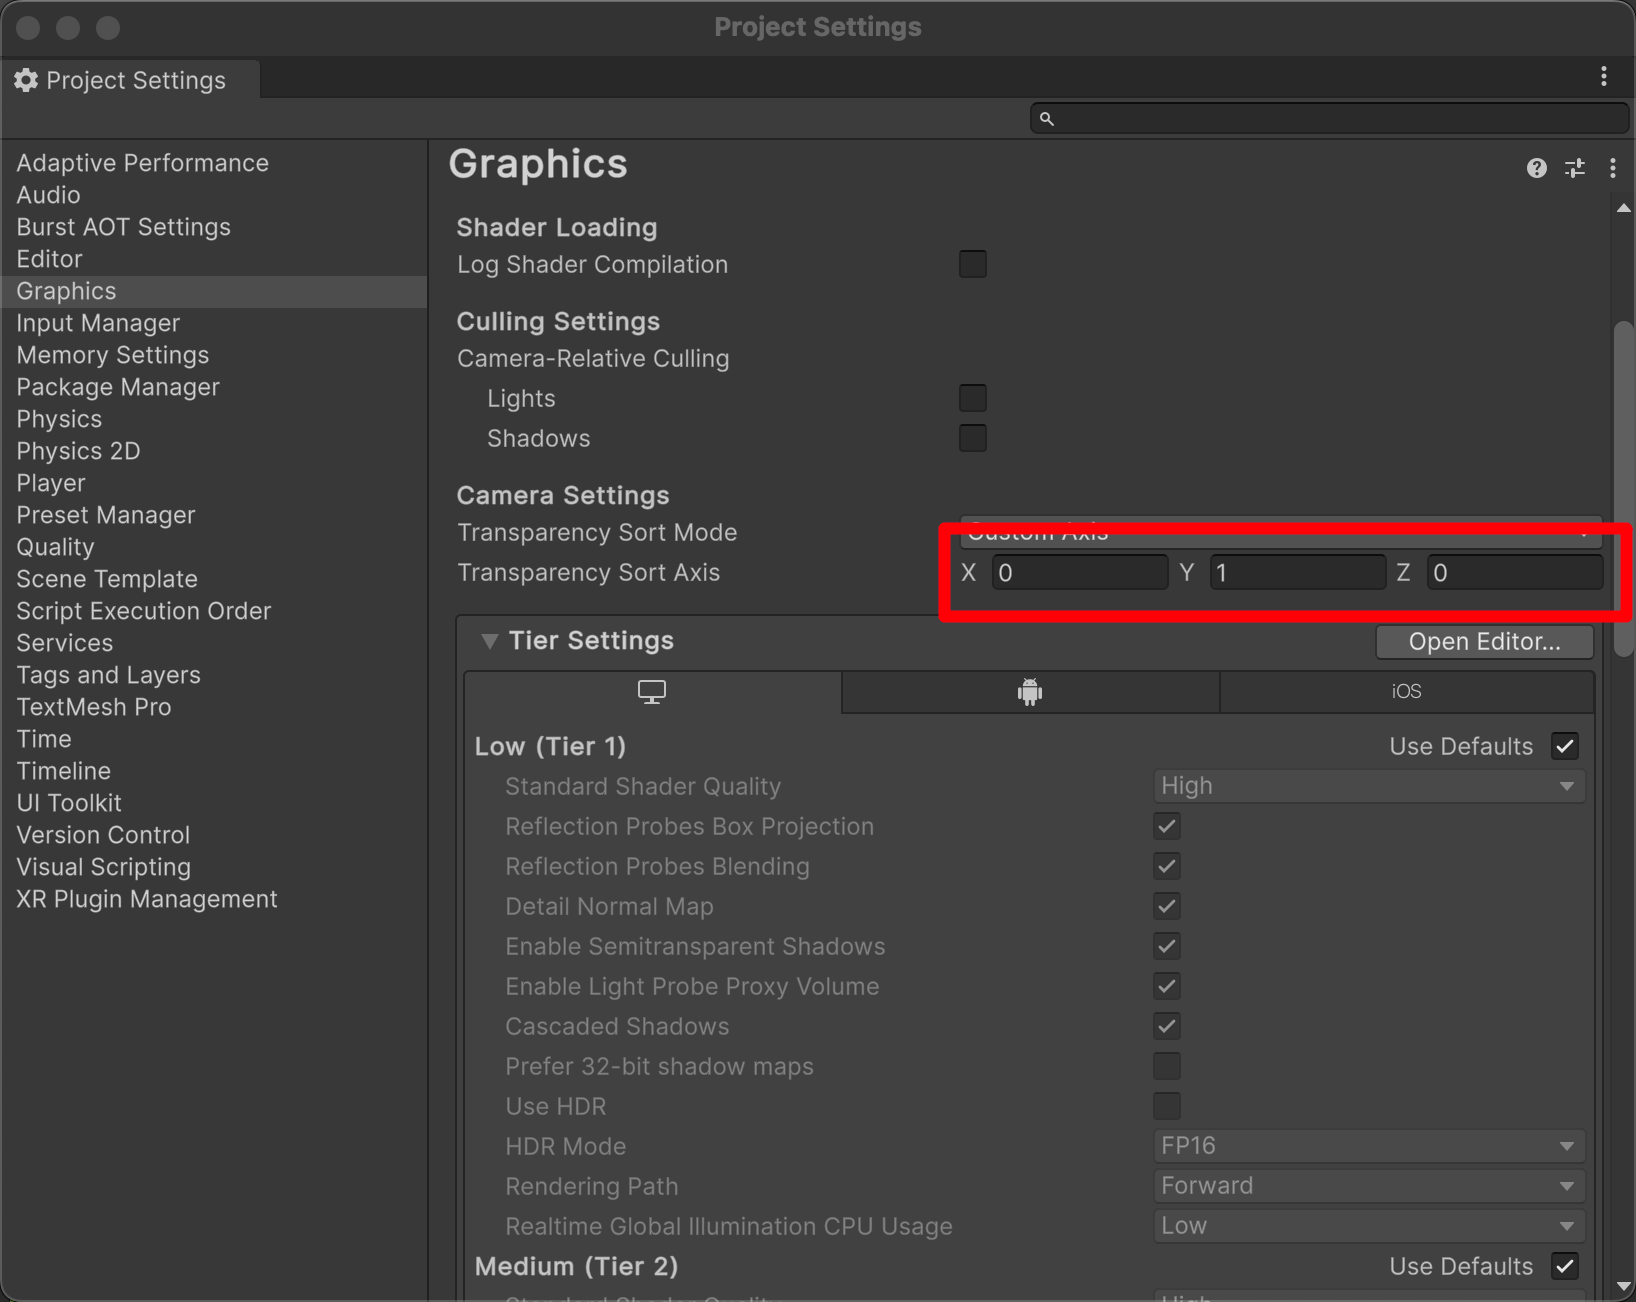Click the Open Editor button
This screenshot has height=1302, width=1636.
tap(1484, 642)
